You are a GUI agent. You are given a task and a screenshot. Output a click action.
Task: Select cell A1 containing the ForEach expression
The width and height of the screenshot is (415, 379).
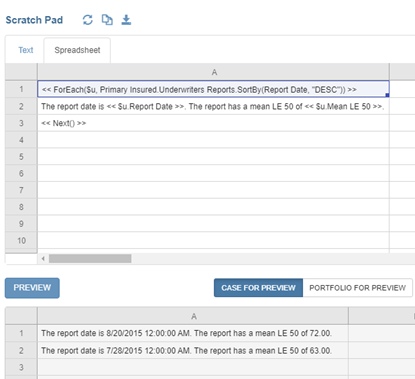pos(213,89)
